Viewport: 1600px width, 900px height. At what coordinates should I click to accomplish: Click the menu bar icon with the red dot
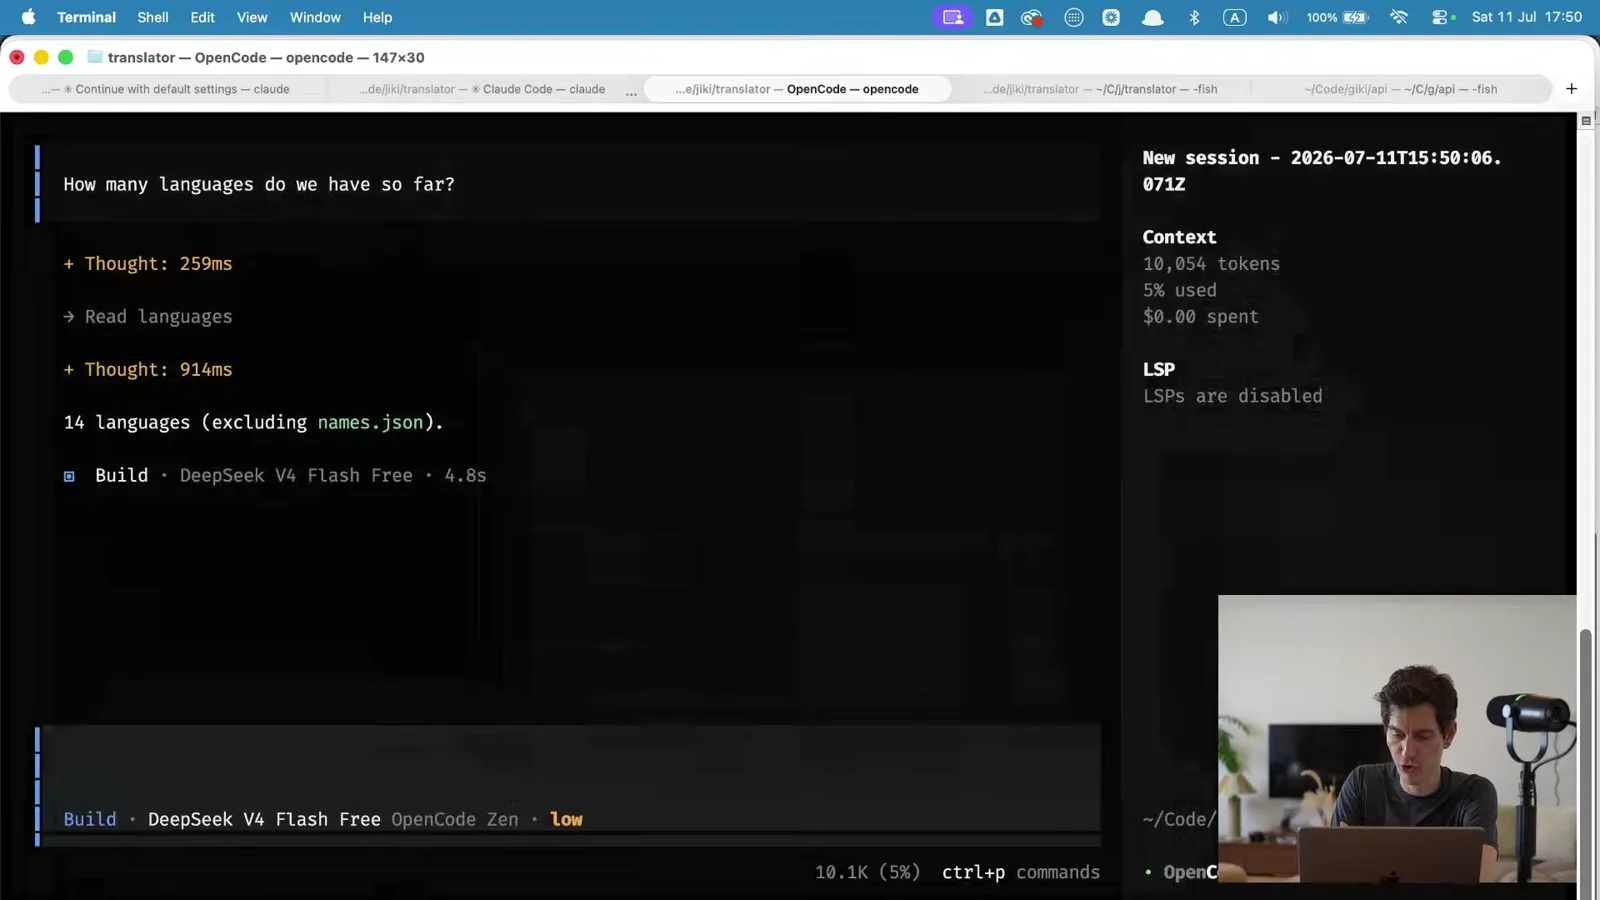1032,17
